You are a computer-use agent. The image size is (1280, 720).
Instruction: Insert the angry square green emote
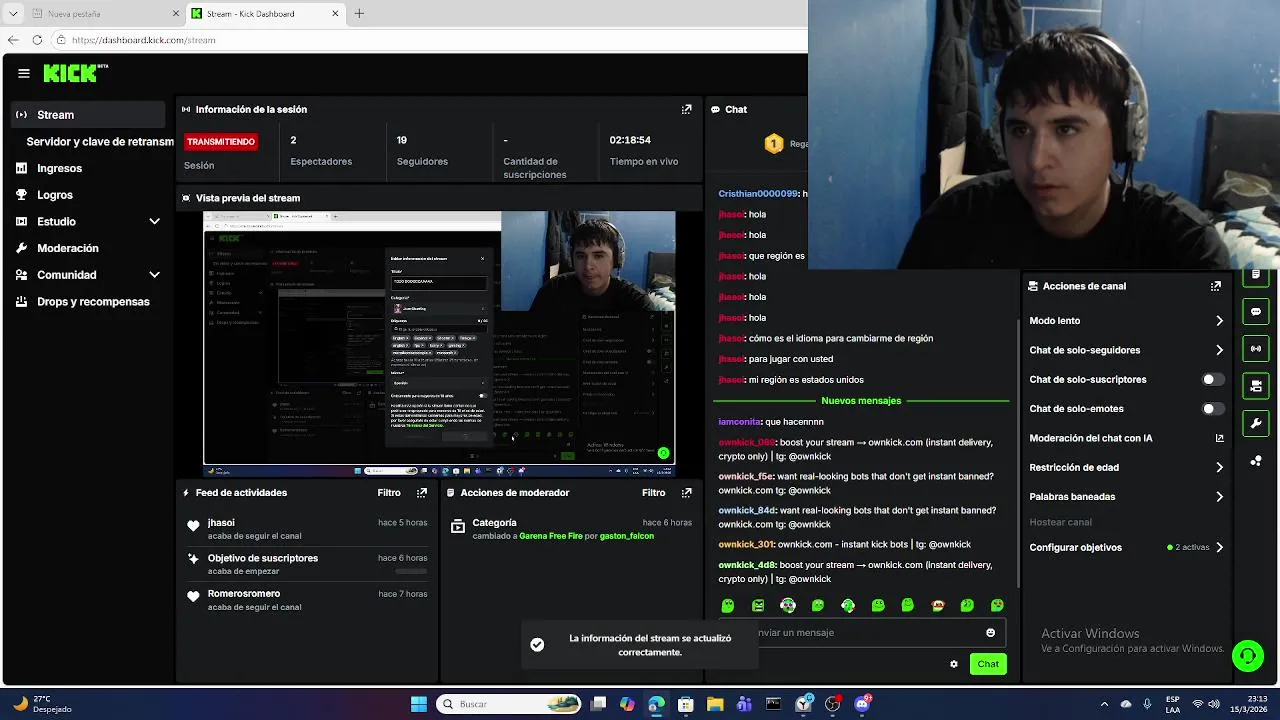pos(758,605)
